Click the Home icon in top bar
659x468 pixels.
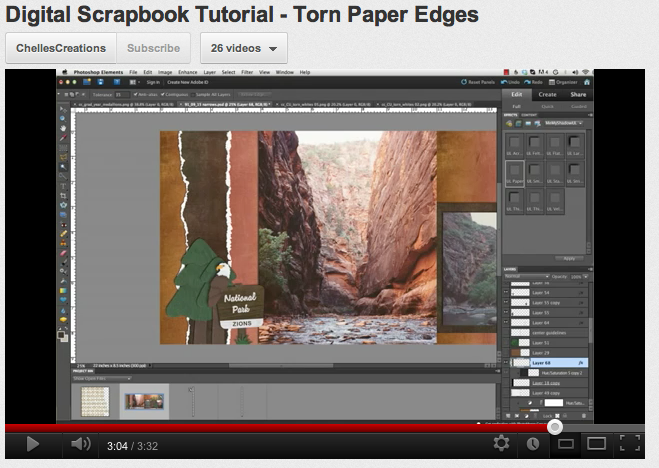[587, 82]
